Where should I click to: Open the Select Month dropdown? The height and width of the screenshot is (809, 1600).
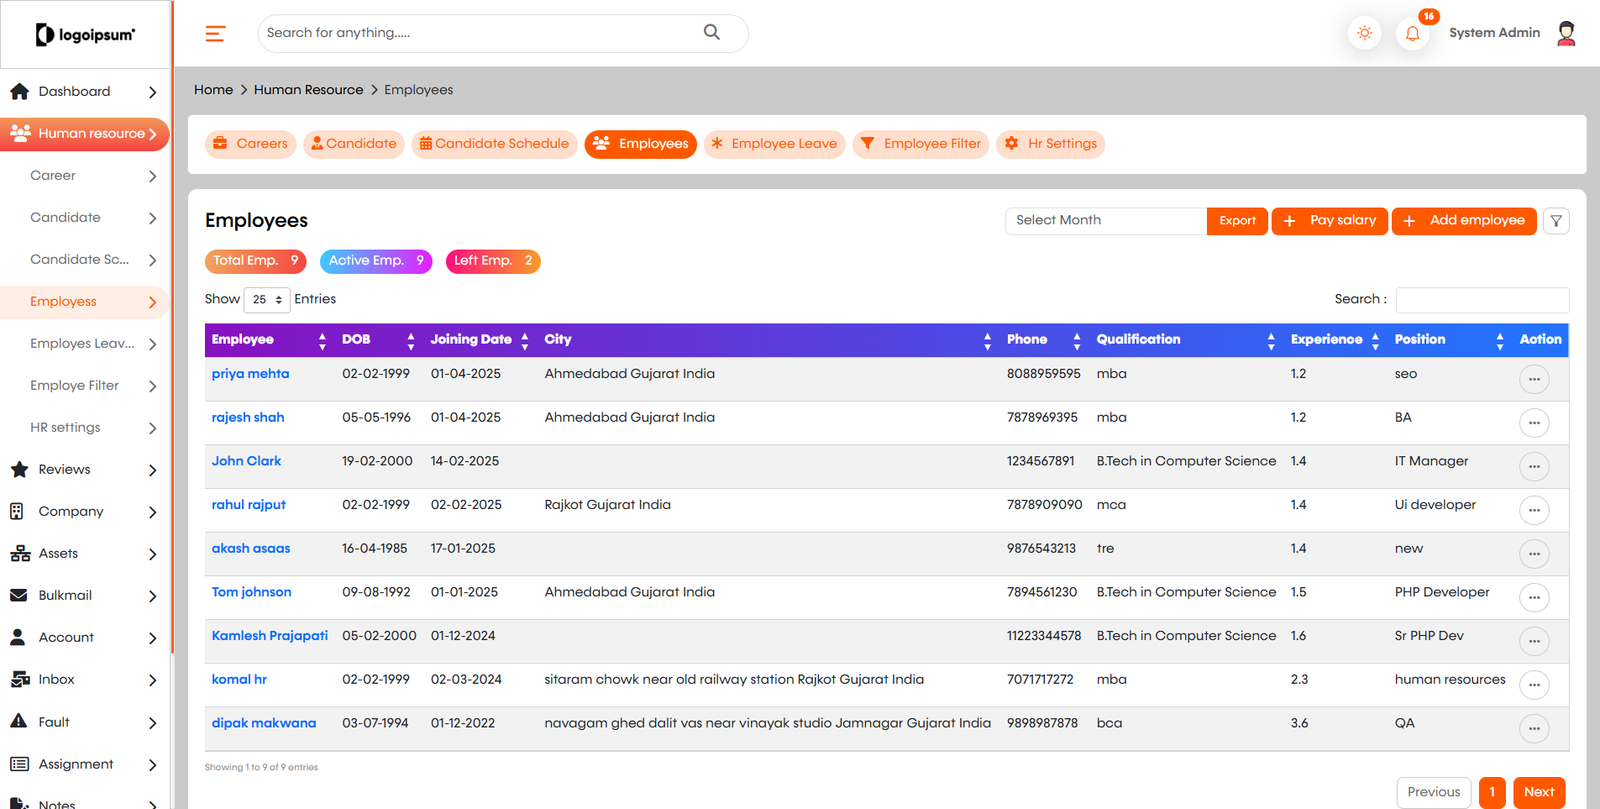(1106, 221)
